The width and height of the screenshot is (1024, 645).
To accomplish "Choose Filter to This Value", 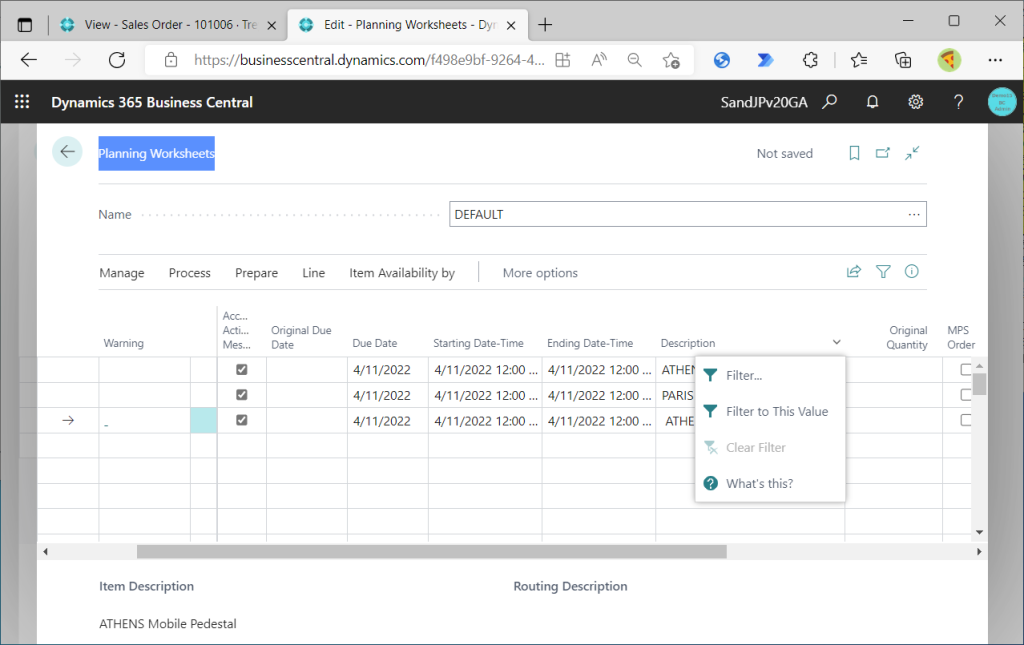I will 771,411.
